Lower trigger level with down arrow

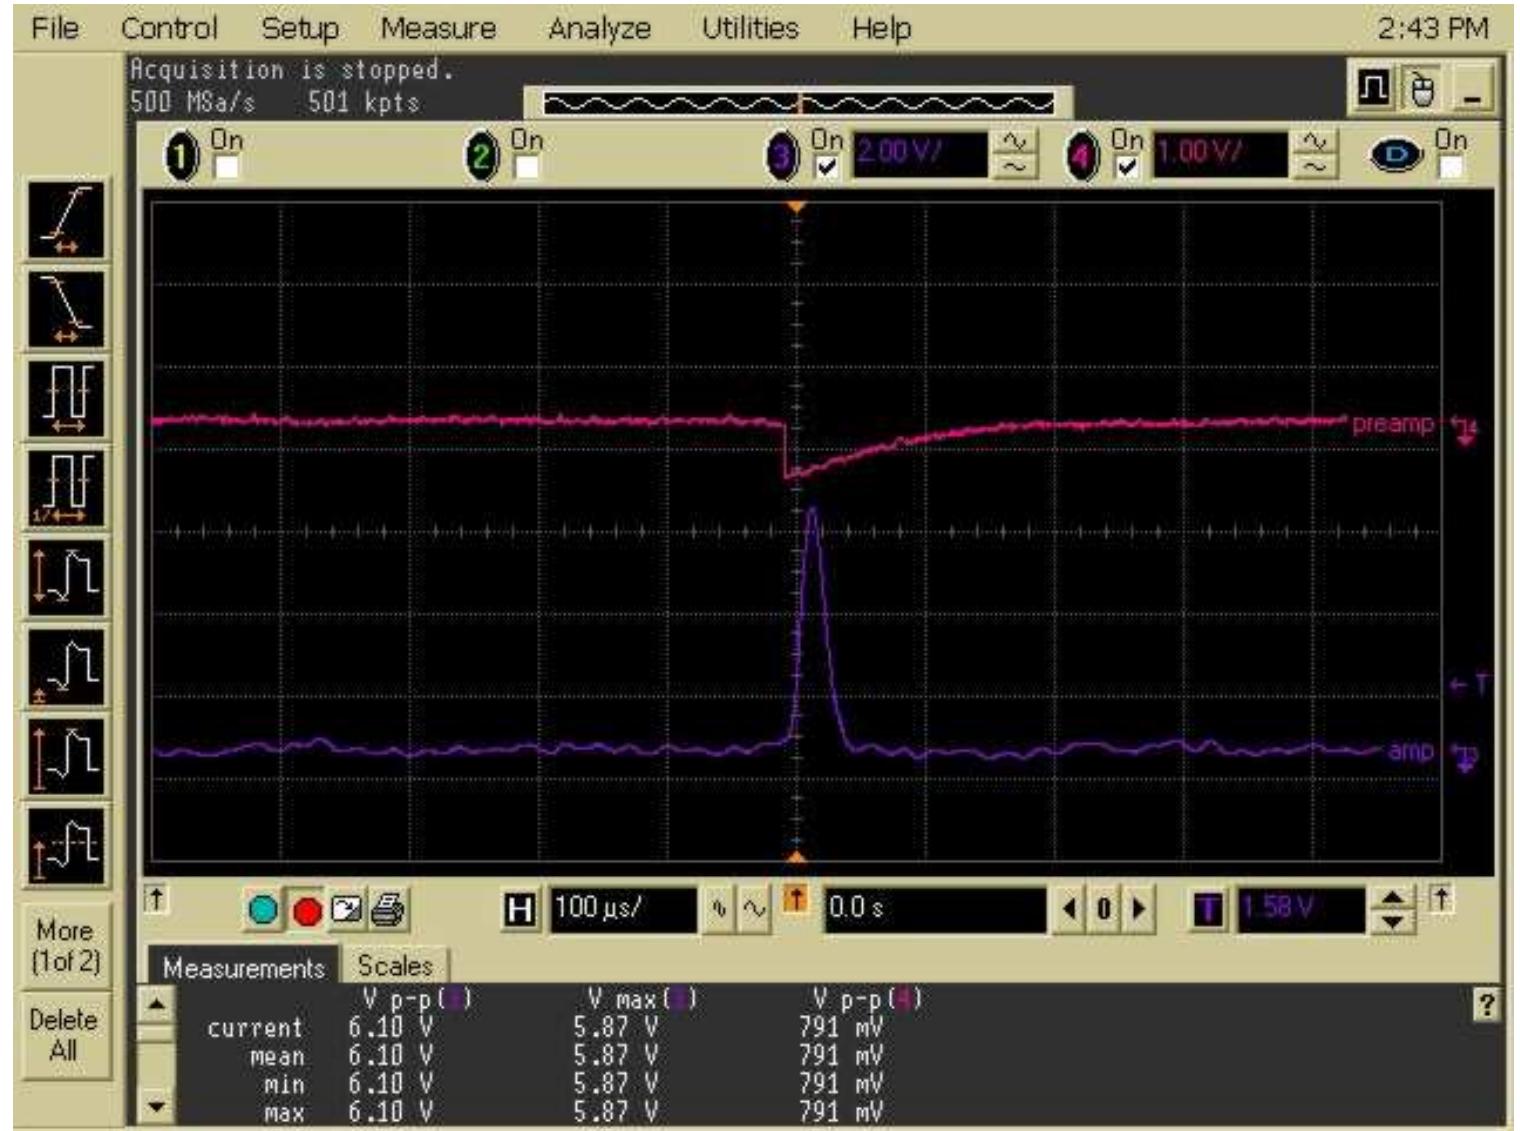(1392, 922)
